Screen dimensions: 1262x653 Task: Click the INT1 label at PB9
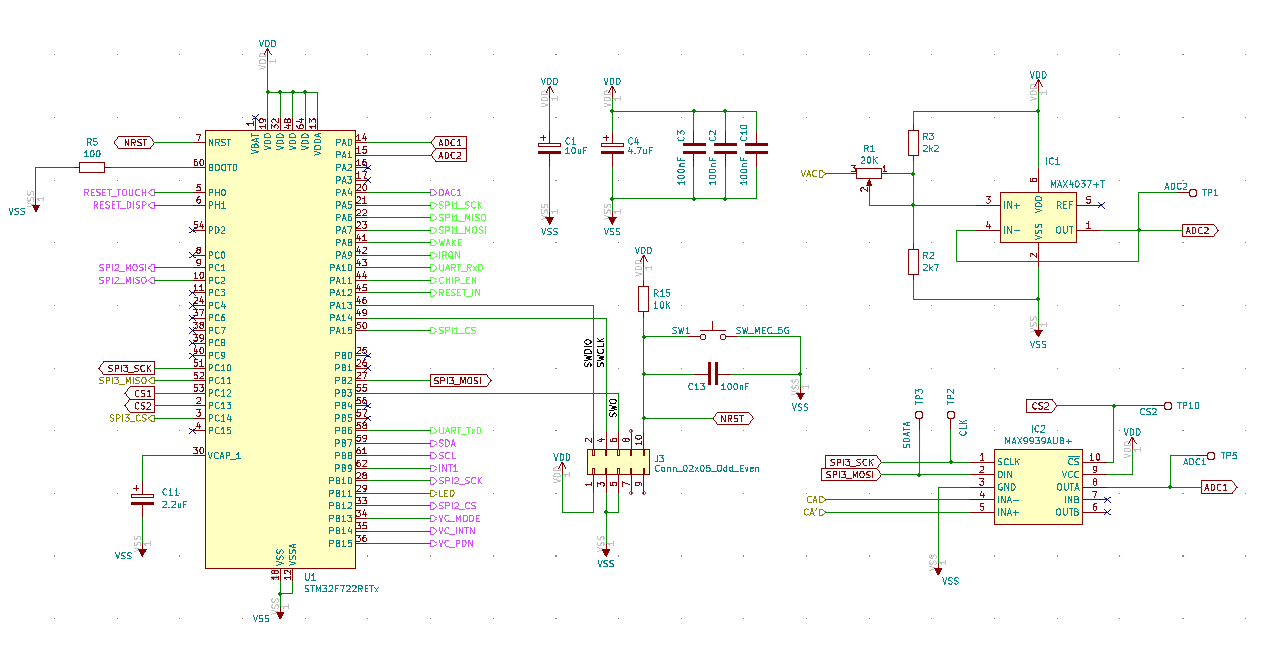tap(445, 468)
